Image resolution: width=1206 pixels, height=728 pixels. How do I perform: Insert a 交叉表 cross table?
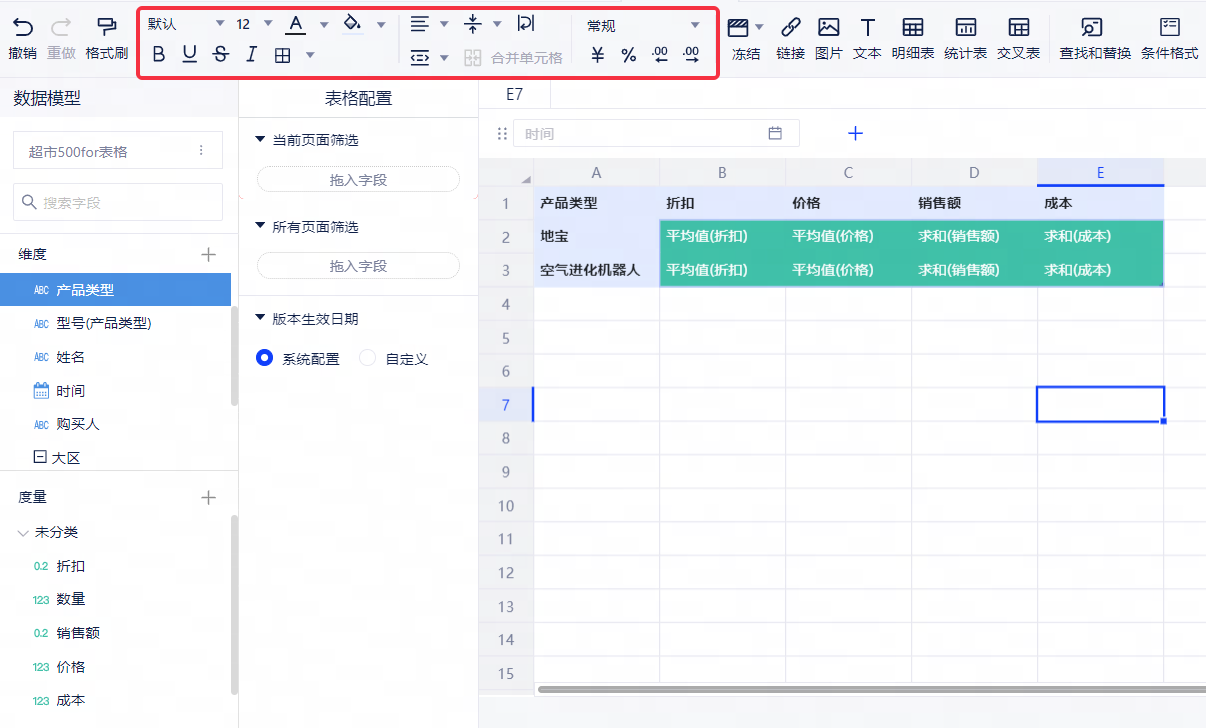point(1018,36)
